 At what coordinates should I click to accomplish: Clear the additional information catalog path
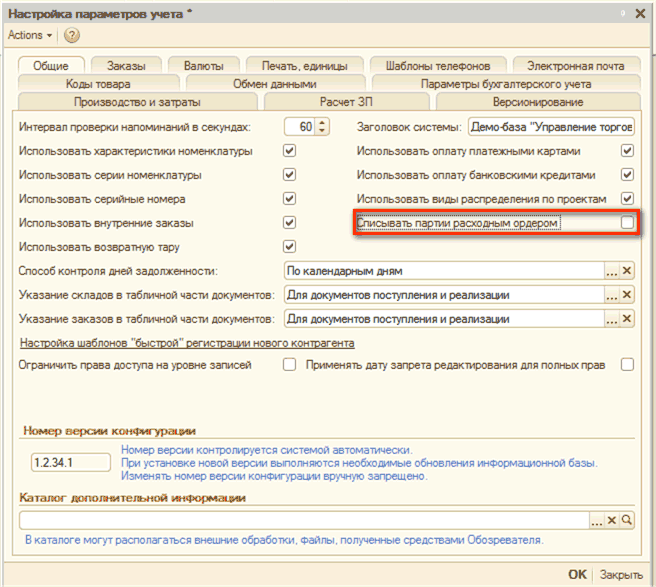point(612,520)
